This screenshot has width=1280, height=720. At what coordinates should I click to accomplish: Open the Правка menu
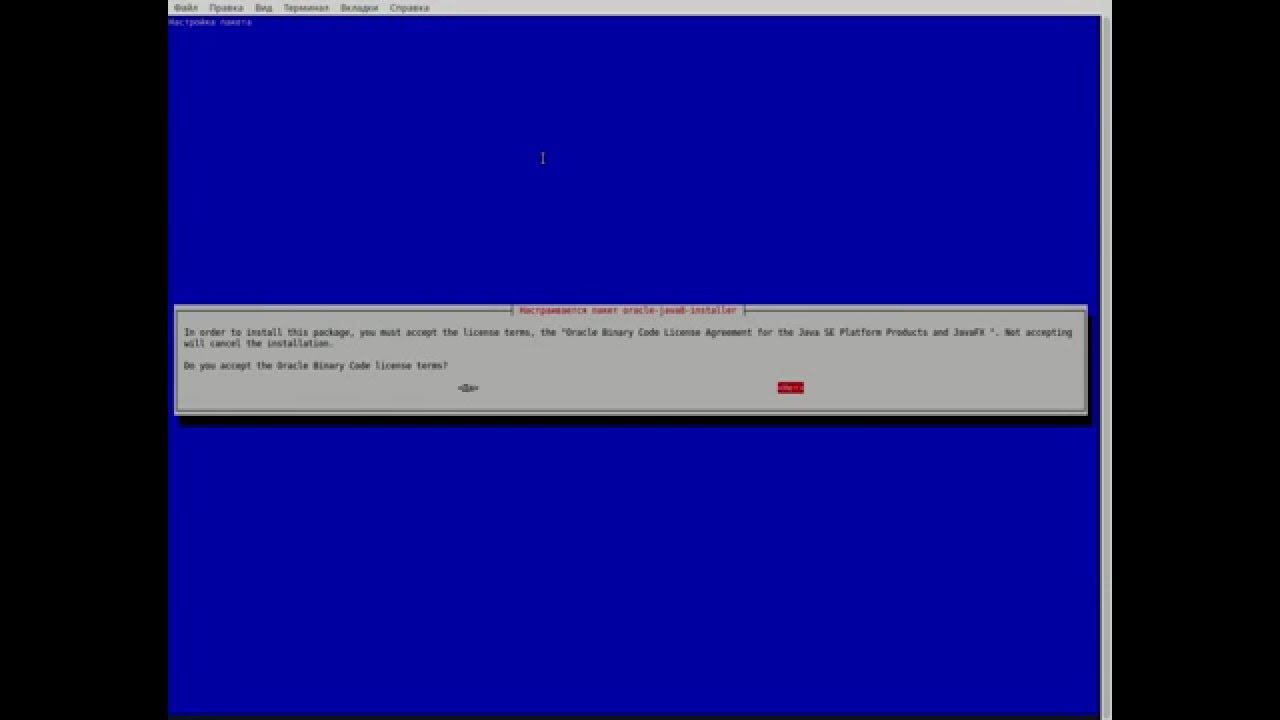click(x=226, y=7)
